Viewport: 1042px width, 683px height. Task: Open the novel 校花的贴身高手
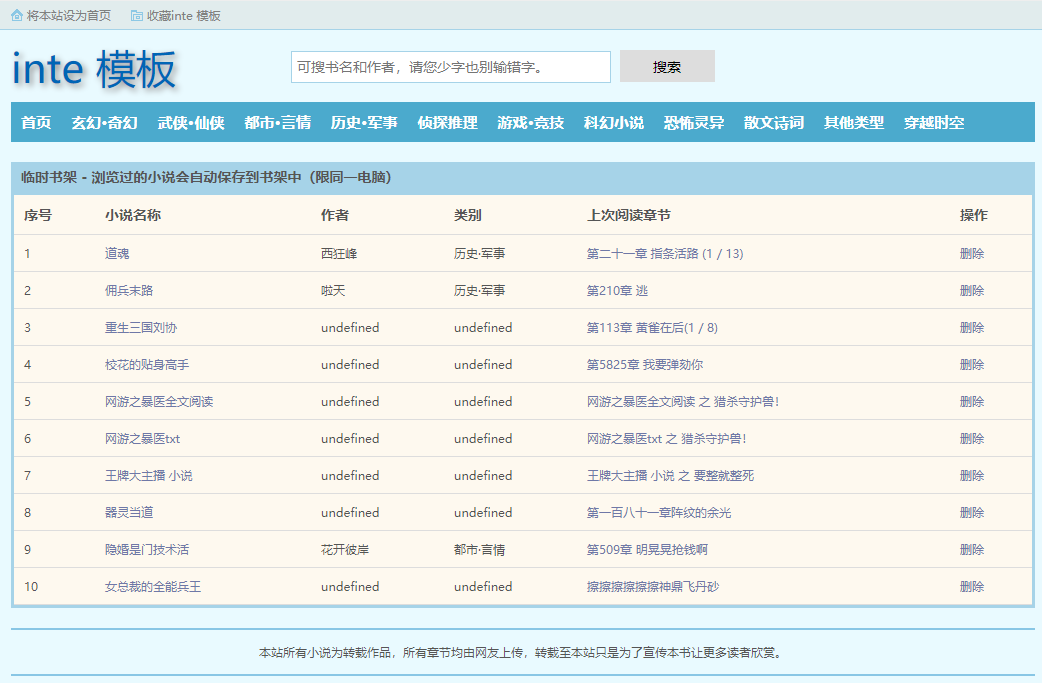tap(146, 365)
